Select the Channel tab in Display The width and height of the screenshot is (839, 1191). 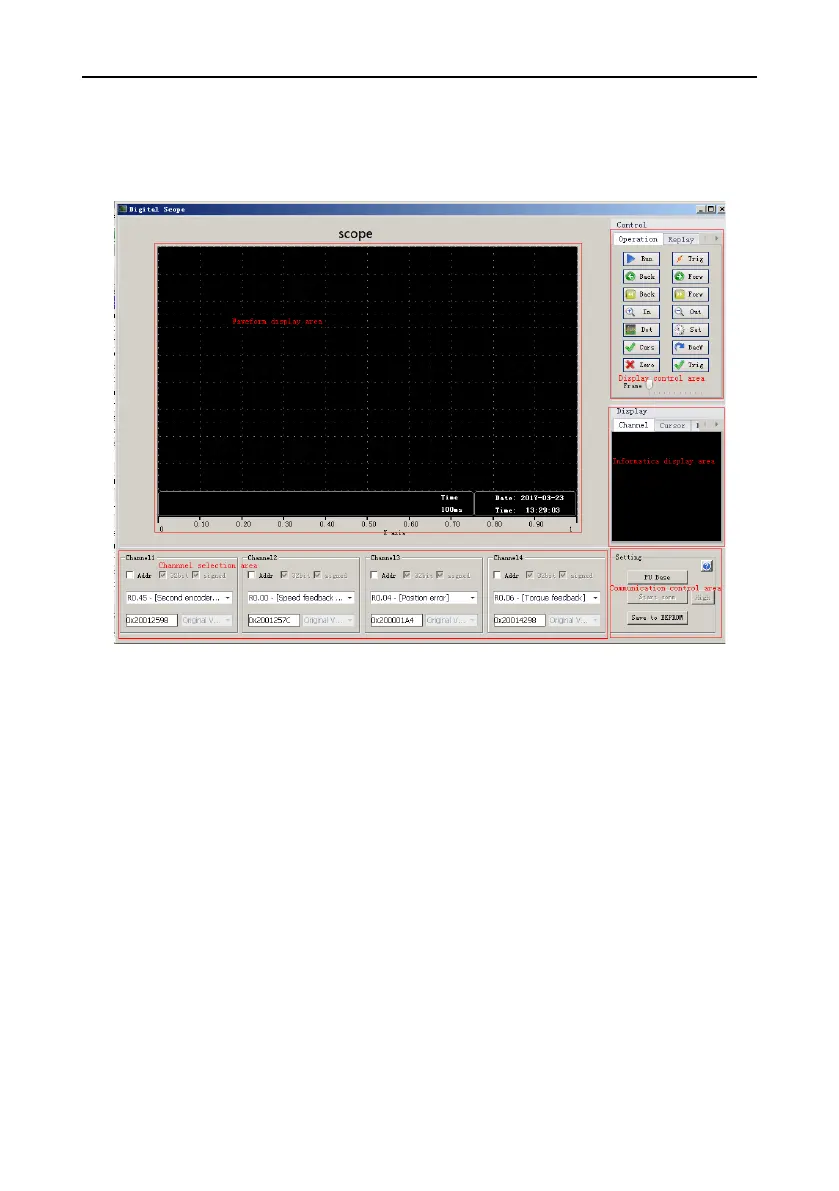(633, 425)
